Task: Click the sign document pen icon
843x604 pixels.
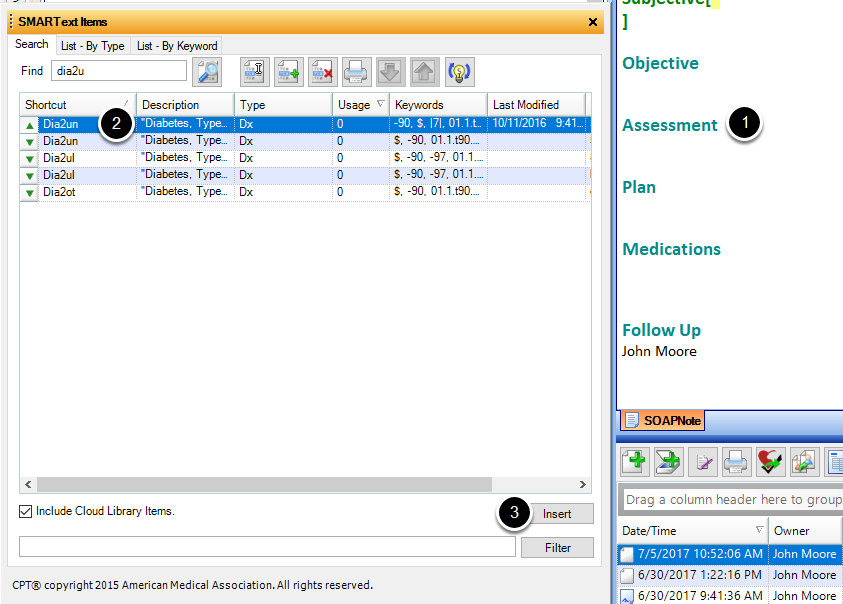Action: [703, 461]
